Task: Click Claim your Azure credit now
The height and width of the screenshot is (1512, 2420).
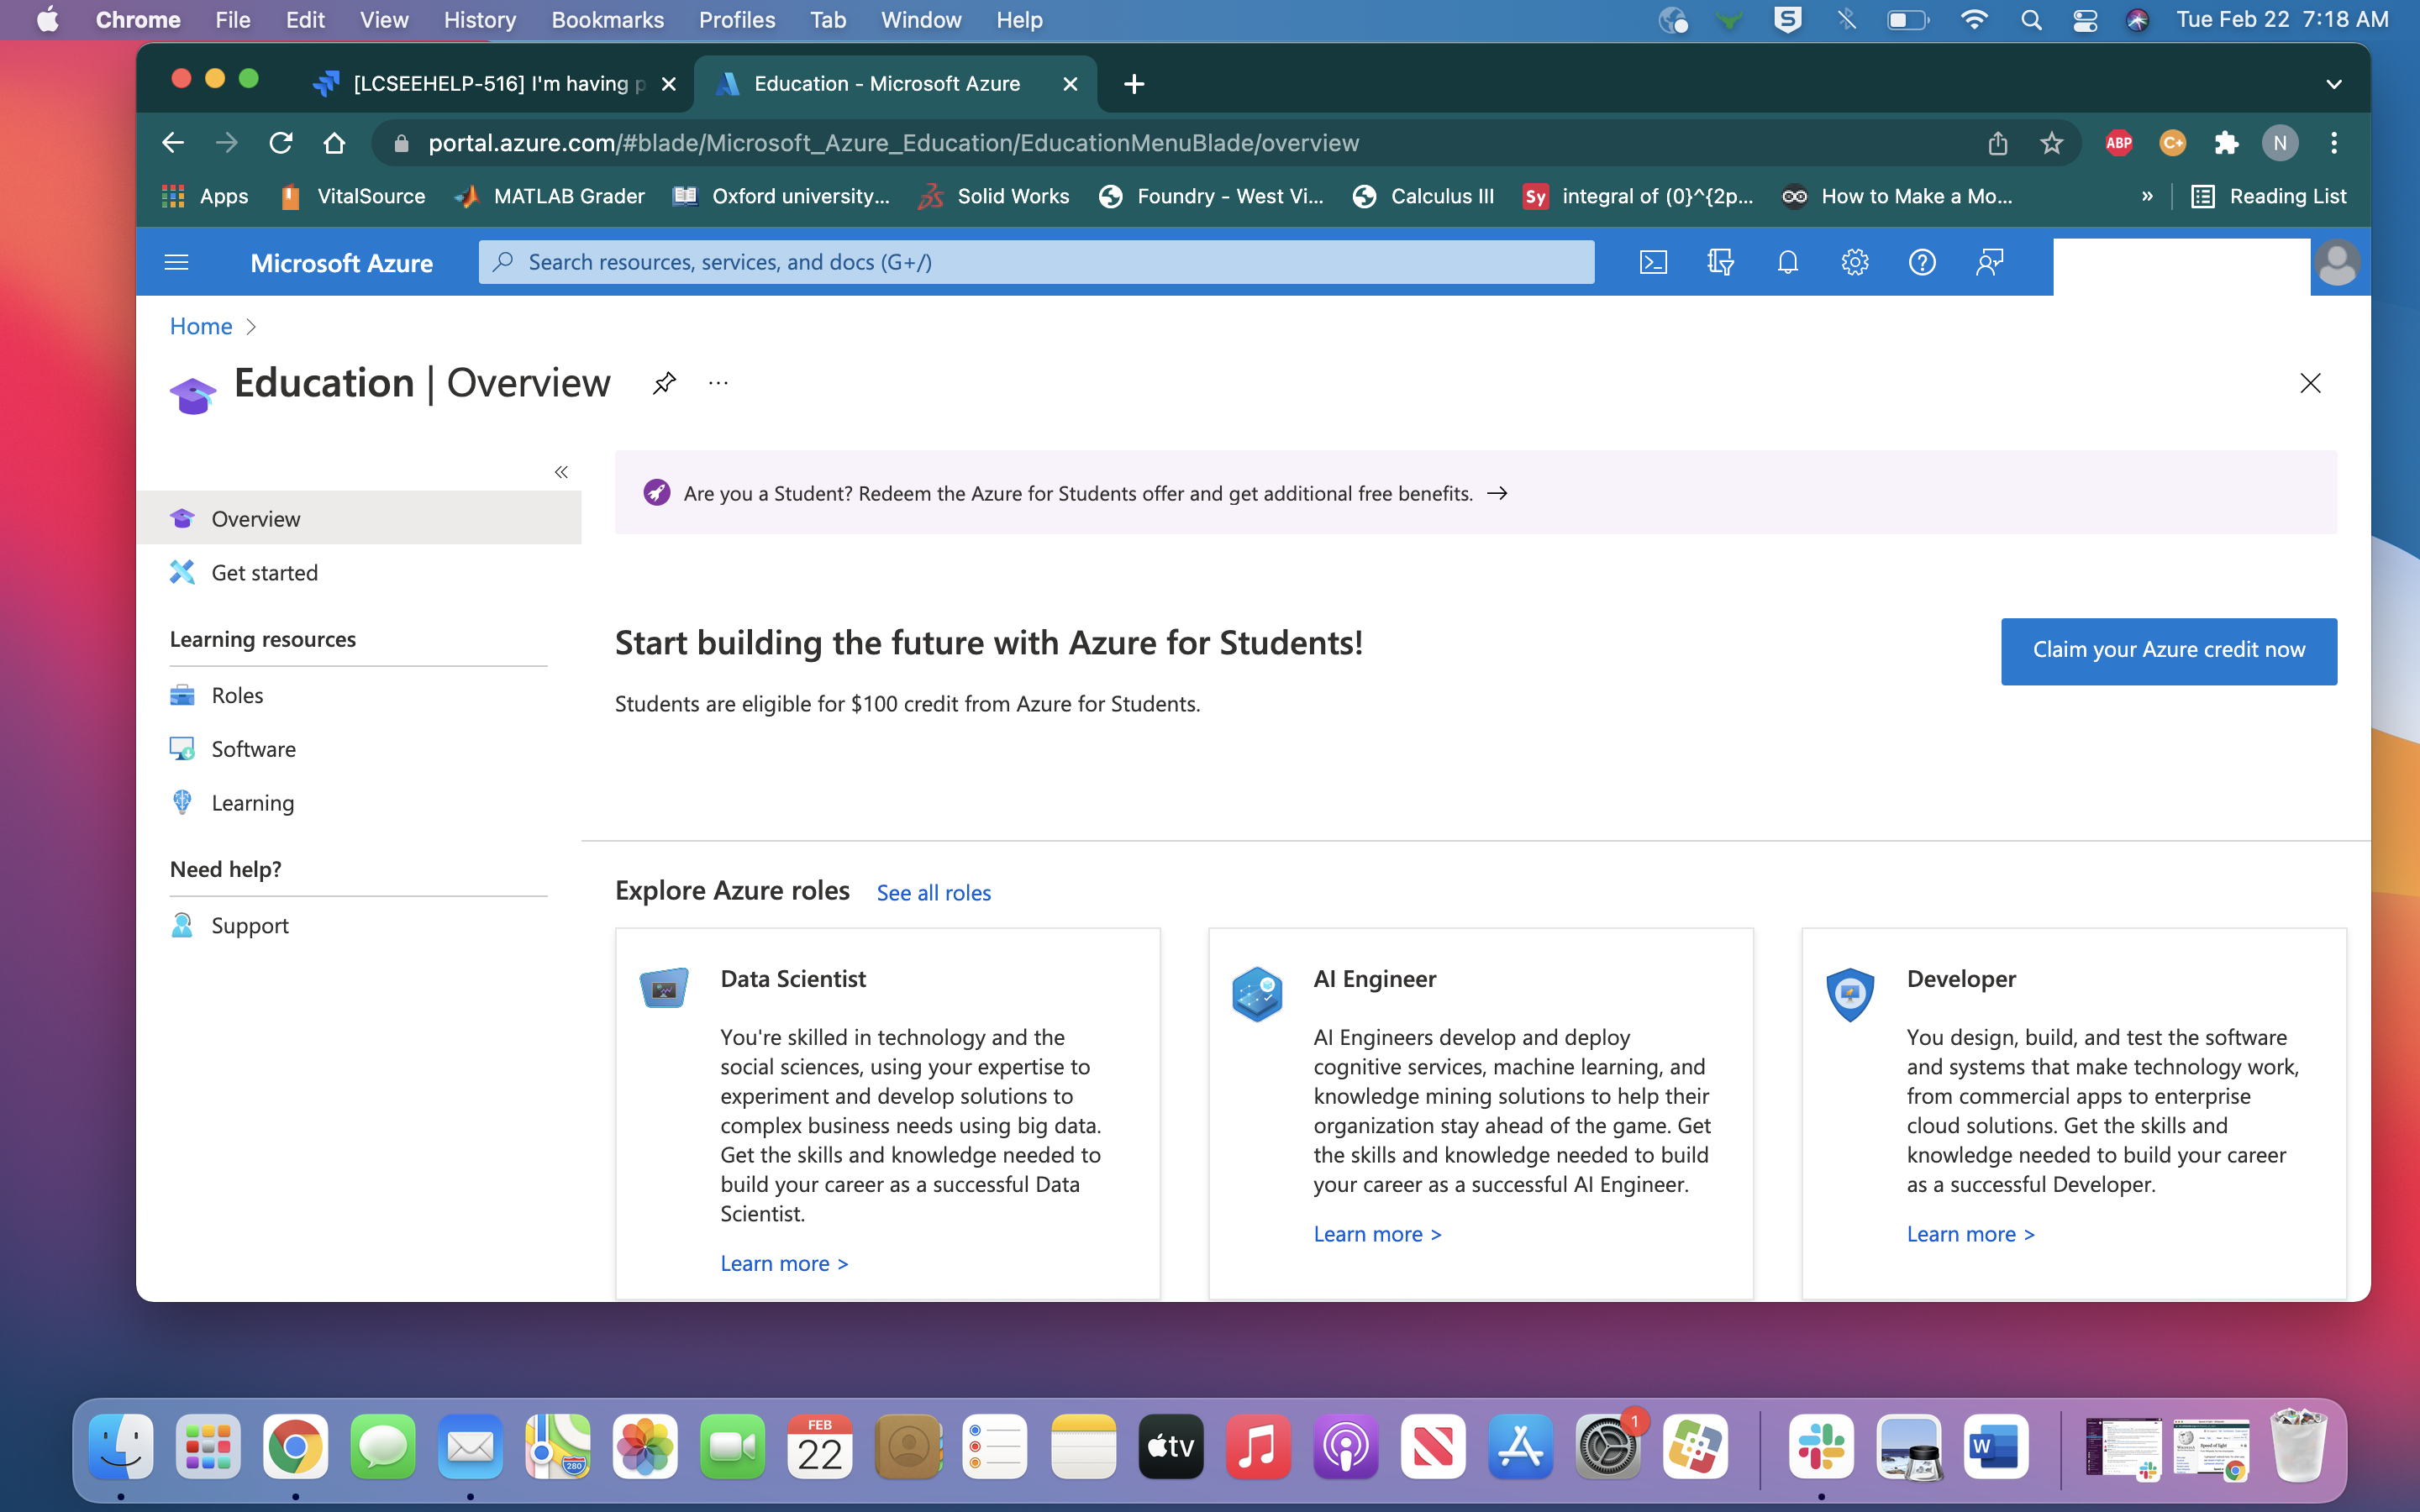Action: 2168,651
